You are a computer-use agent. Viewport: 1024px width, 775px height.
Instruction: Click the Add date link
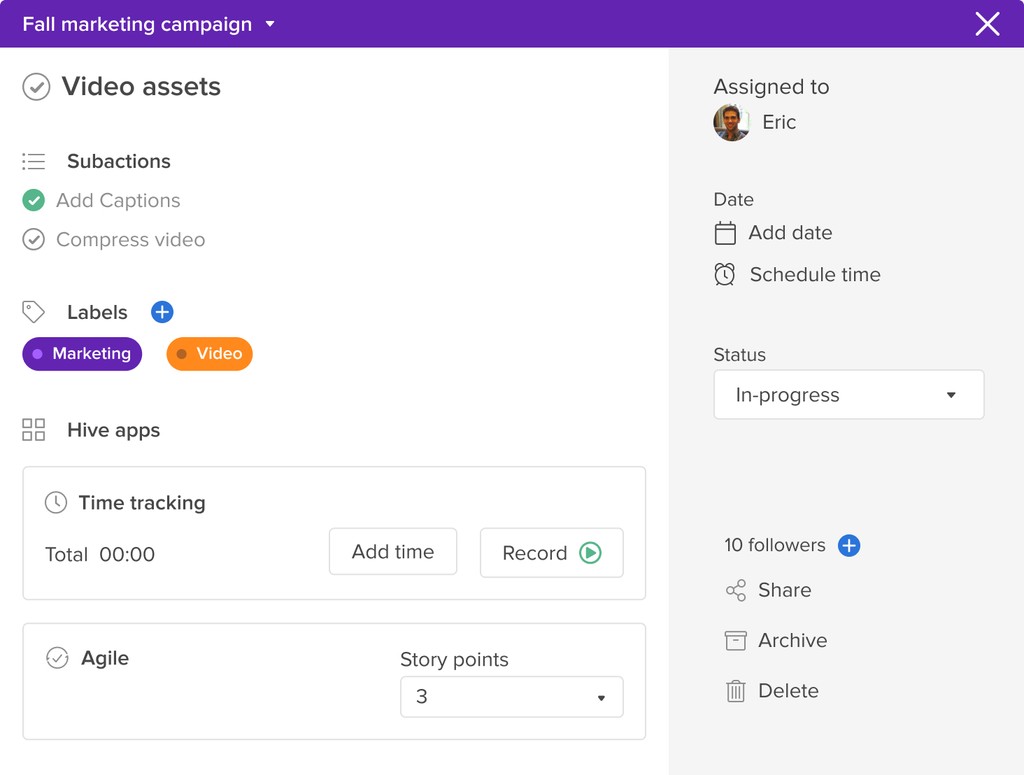(790, 233)
